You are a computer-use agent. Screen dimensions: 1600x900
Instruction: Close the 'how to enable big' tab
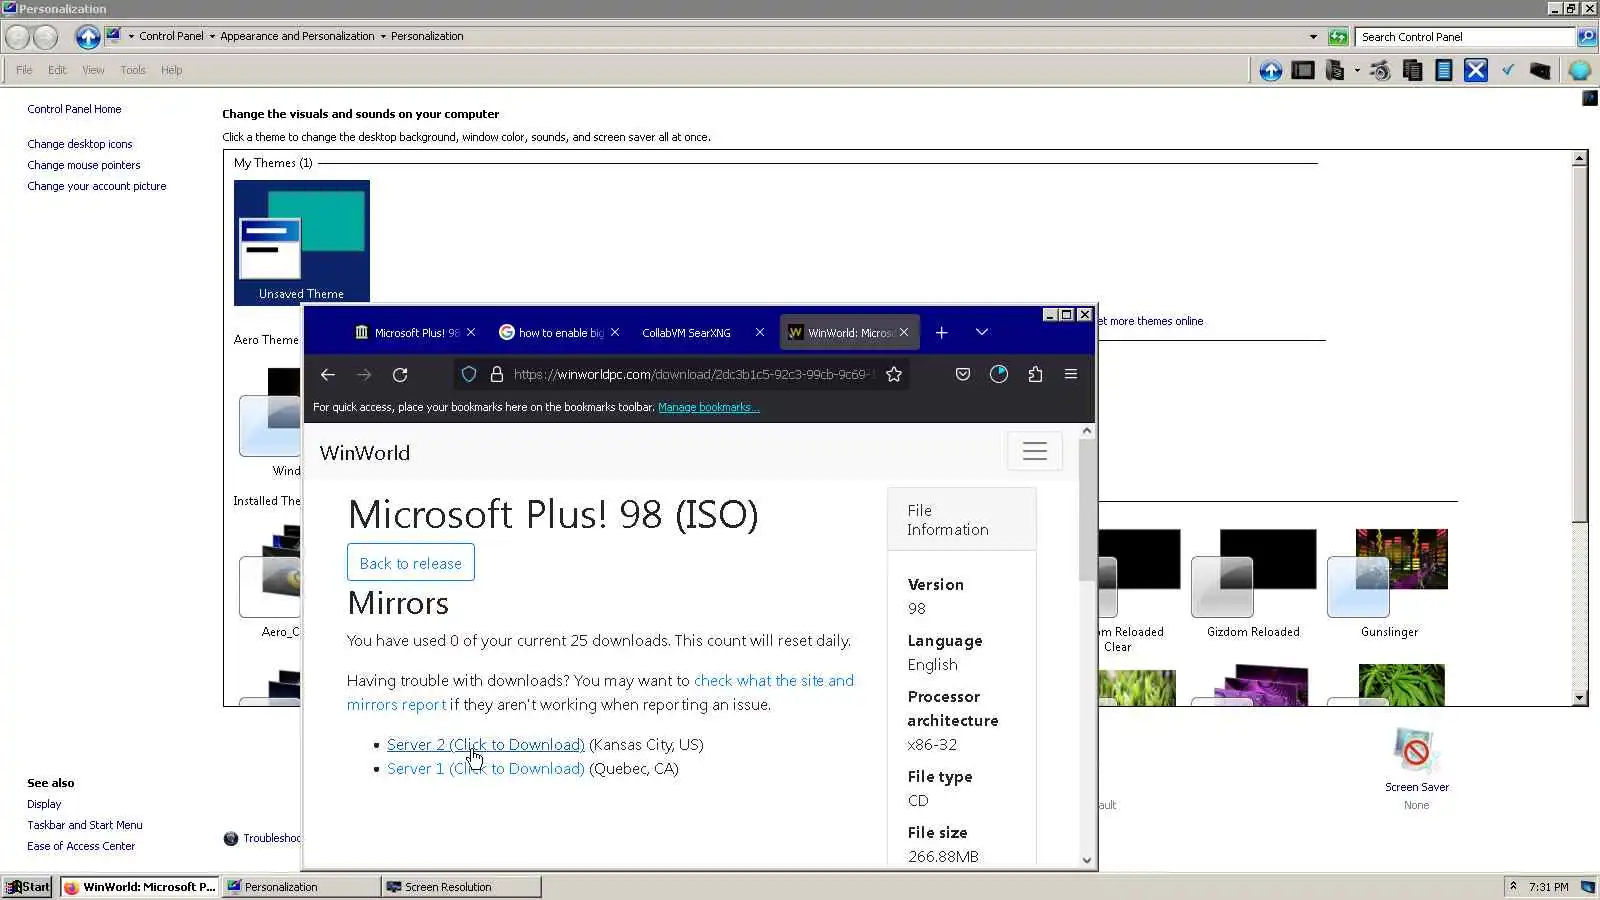tap(615, 332)
